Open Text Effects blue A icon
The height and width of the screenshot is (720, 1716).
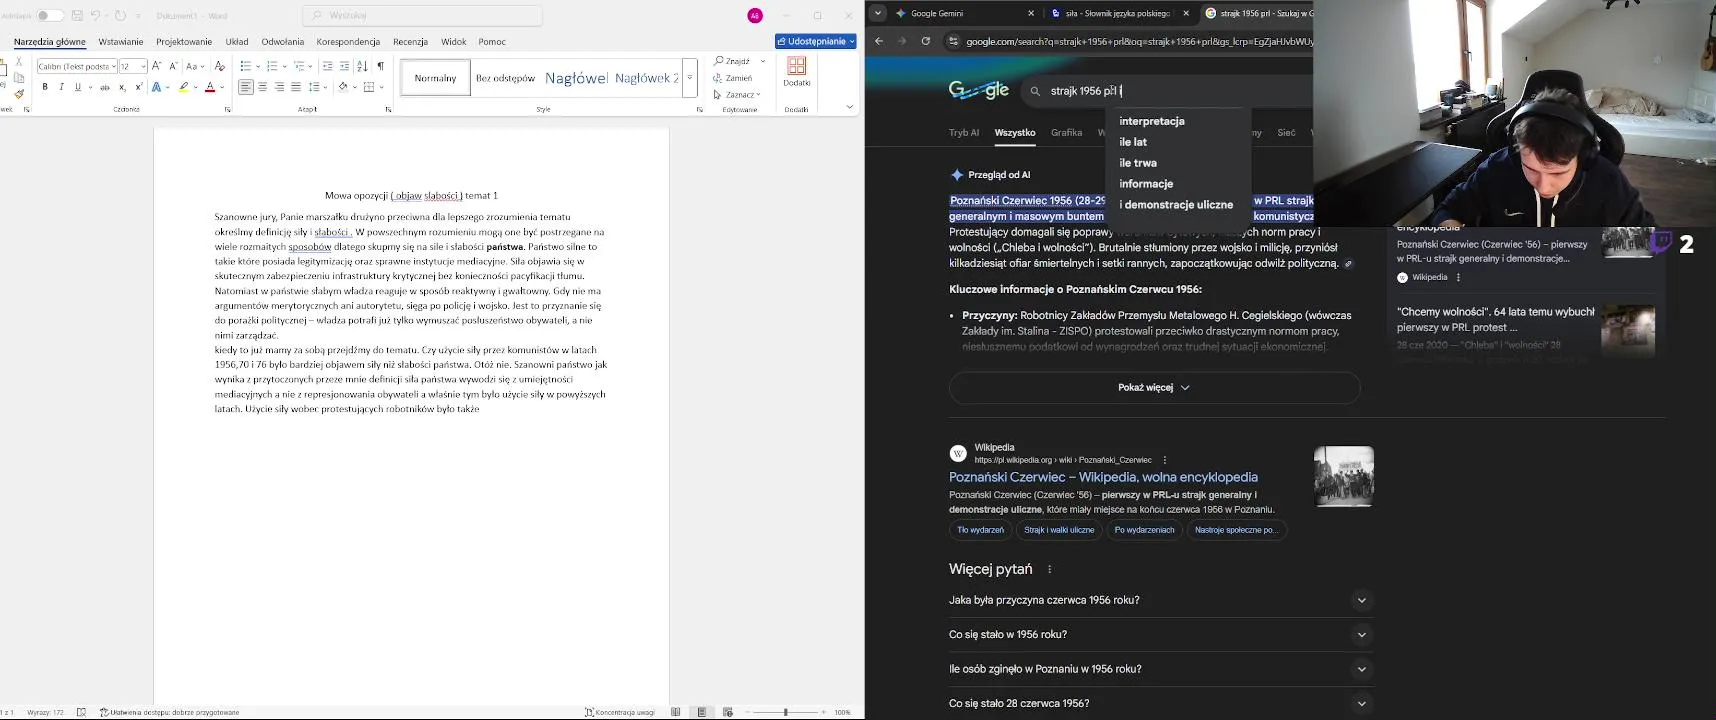click(x=157, y=87)
